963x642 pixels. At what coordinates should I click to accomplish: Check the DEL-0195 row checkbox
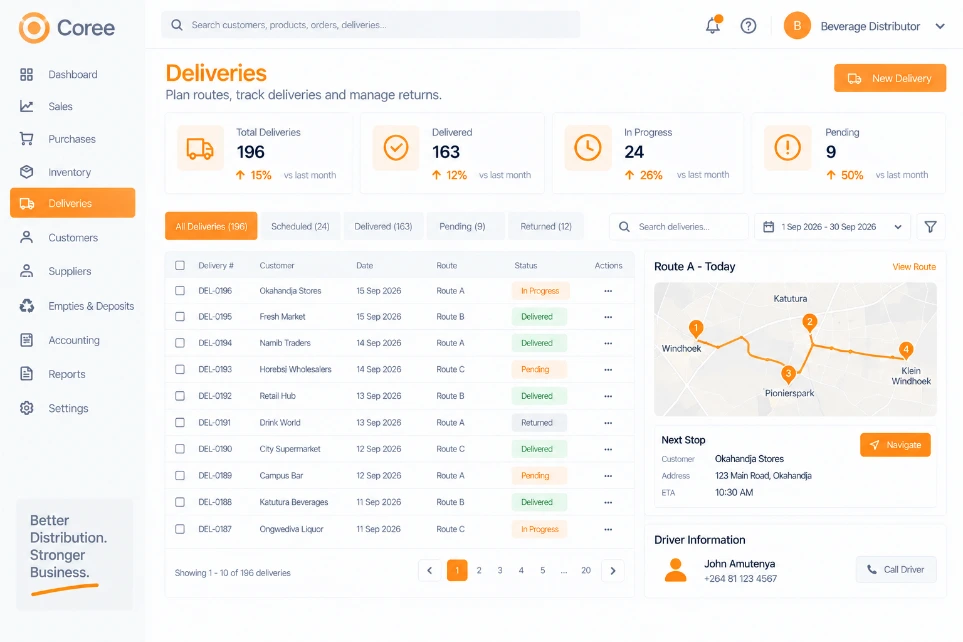pos(180,316)
